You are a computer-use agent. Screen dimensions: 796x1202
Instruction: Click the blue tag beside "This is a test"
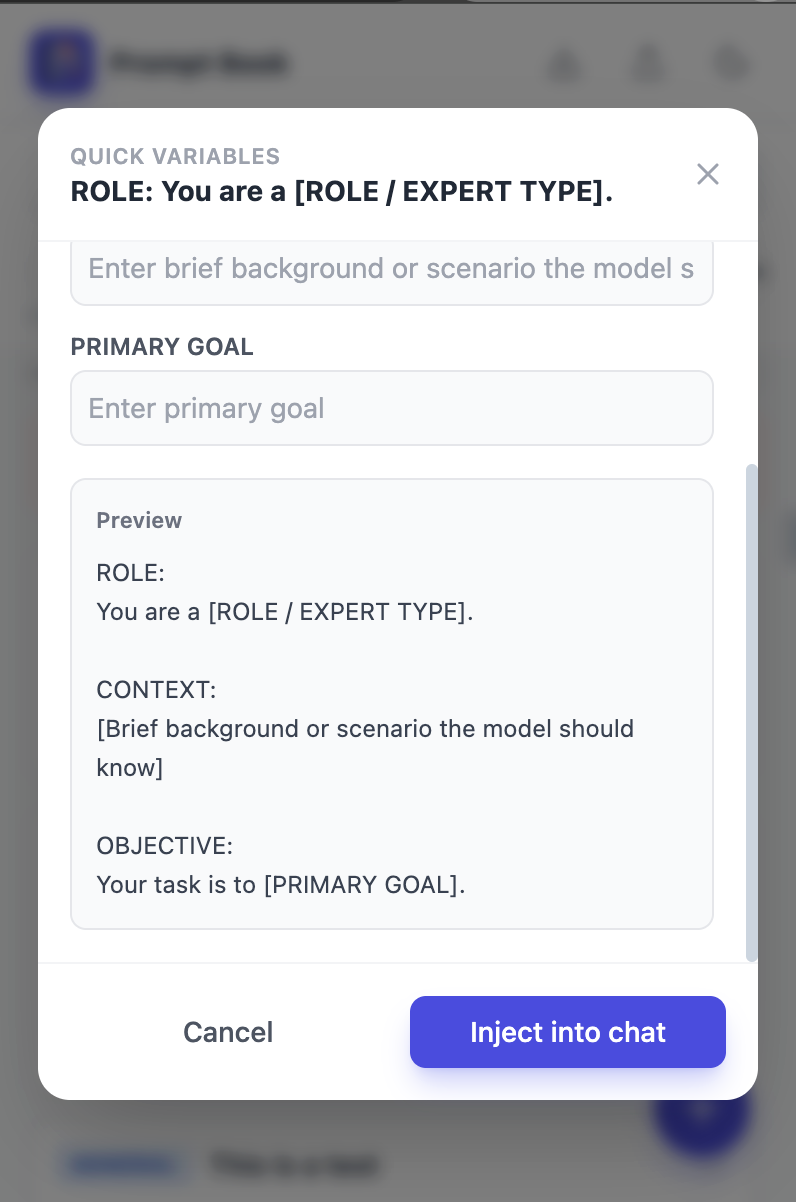pyautogui.click(x=123, y=1165)
